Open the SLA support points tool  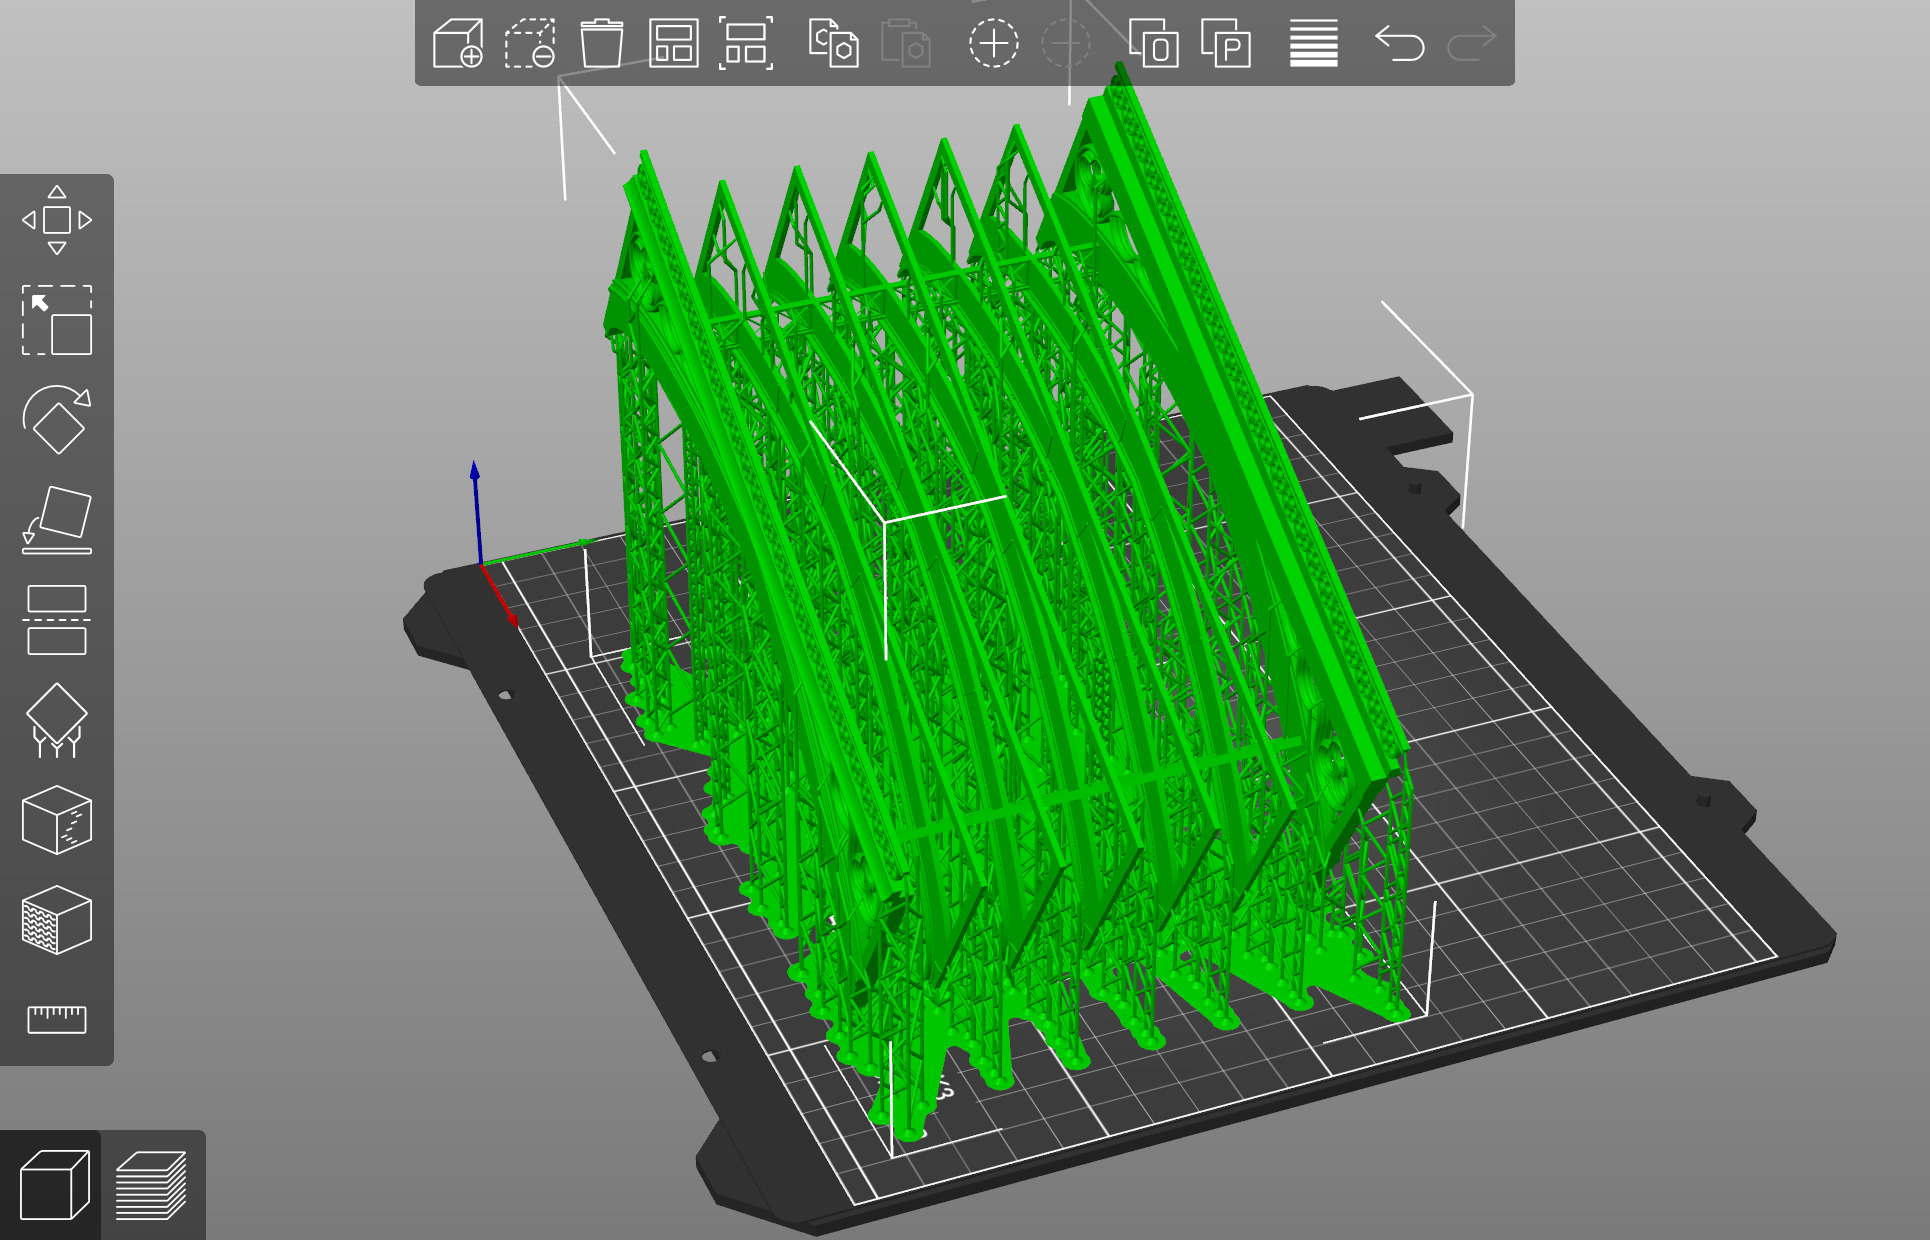point(57,720)
